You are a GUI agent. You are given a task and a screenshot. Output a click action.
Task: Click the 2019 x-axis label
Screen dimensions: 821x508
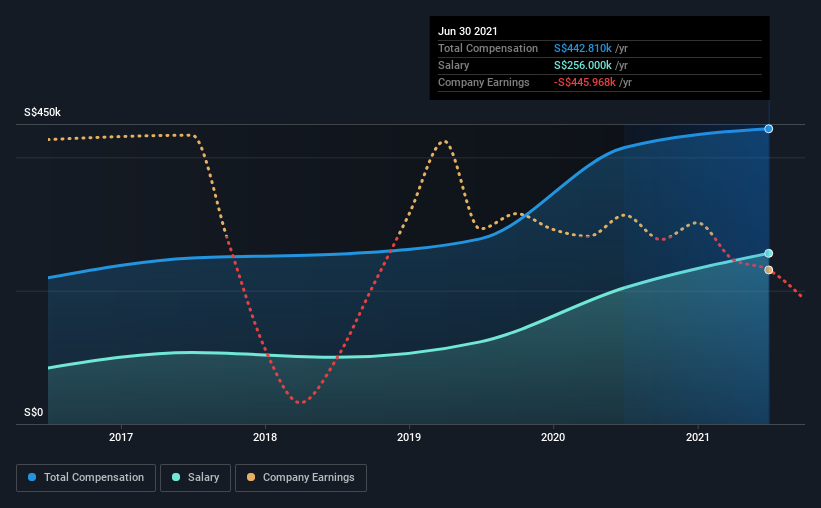409,437
